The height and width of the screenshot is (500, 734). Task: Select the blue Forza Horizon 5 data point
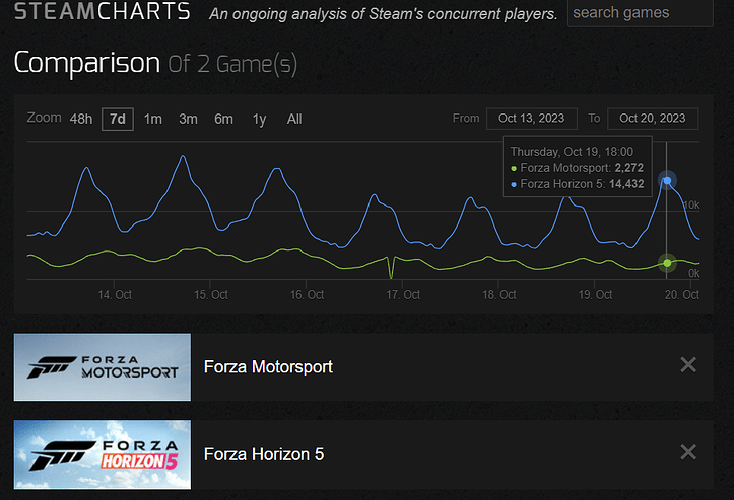click(667, 181)
